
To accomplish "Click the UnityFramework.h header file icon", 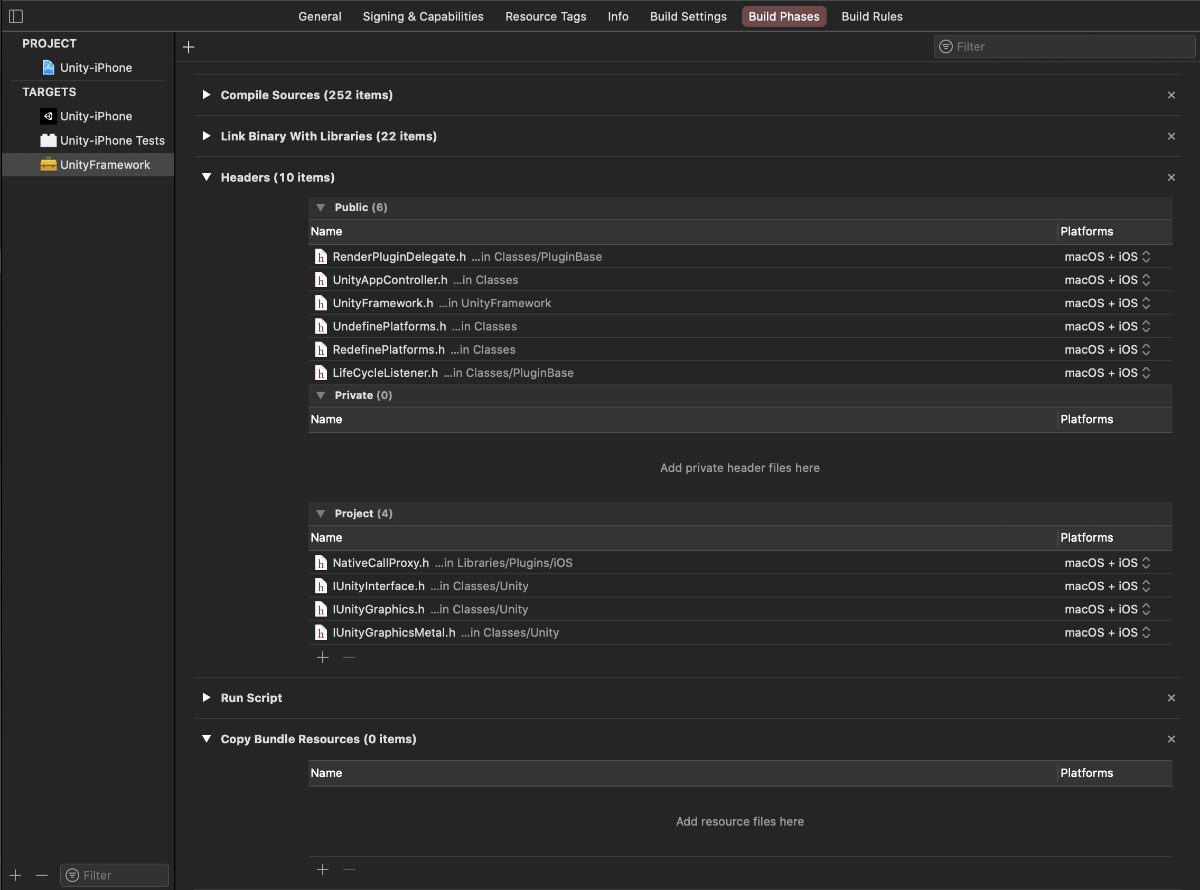I will coord(321,303).
